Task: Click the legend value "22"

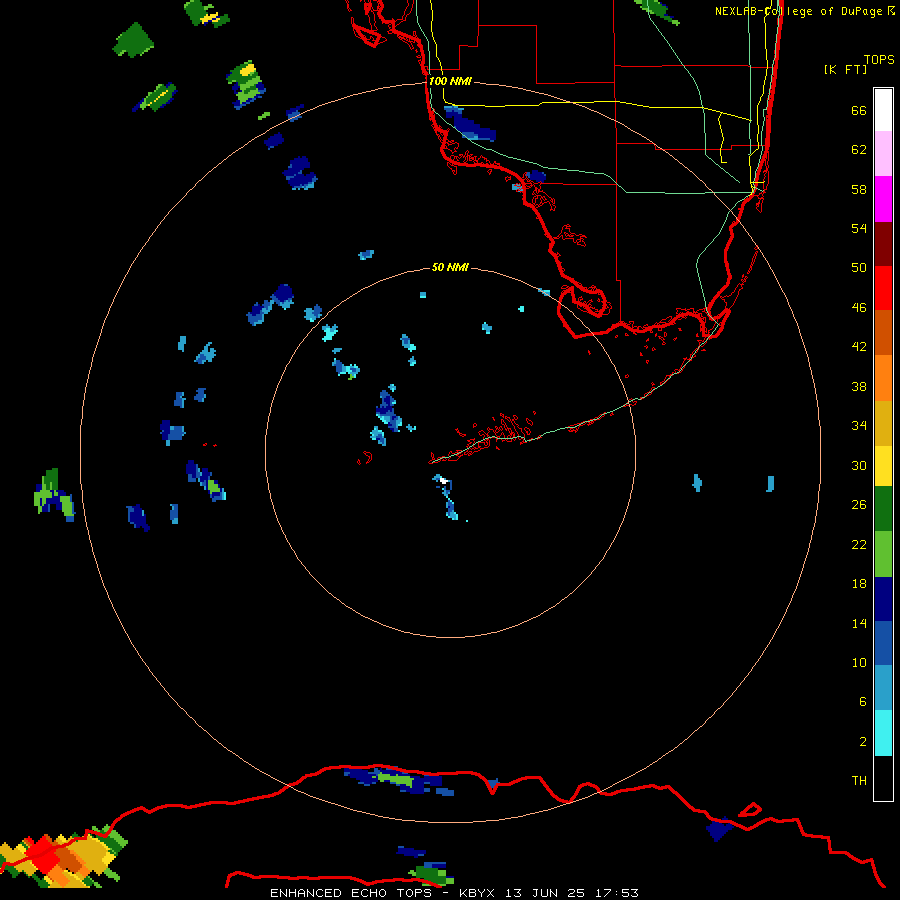Action: (x=859, y=544)
